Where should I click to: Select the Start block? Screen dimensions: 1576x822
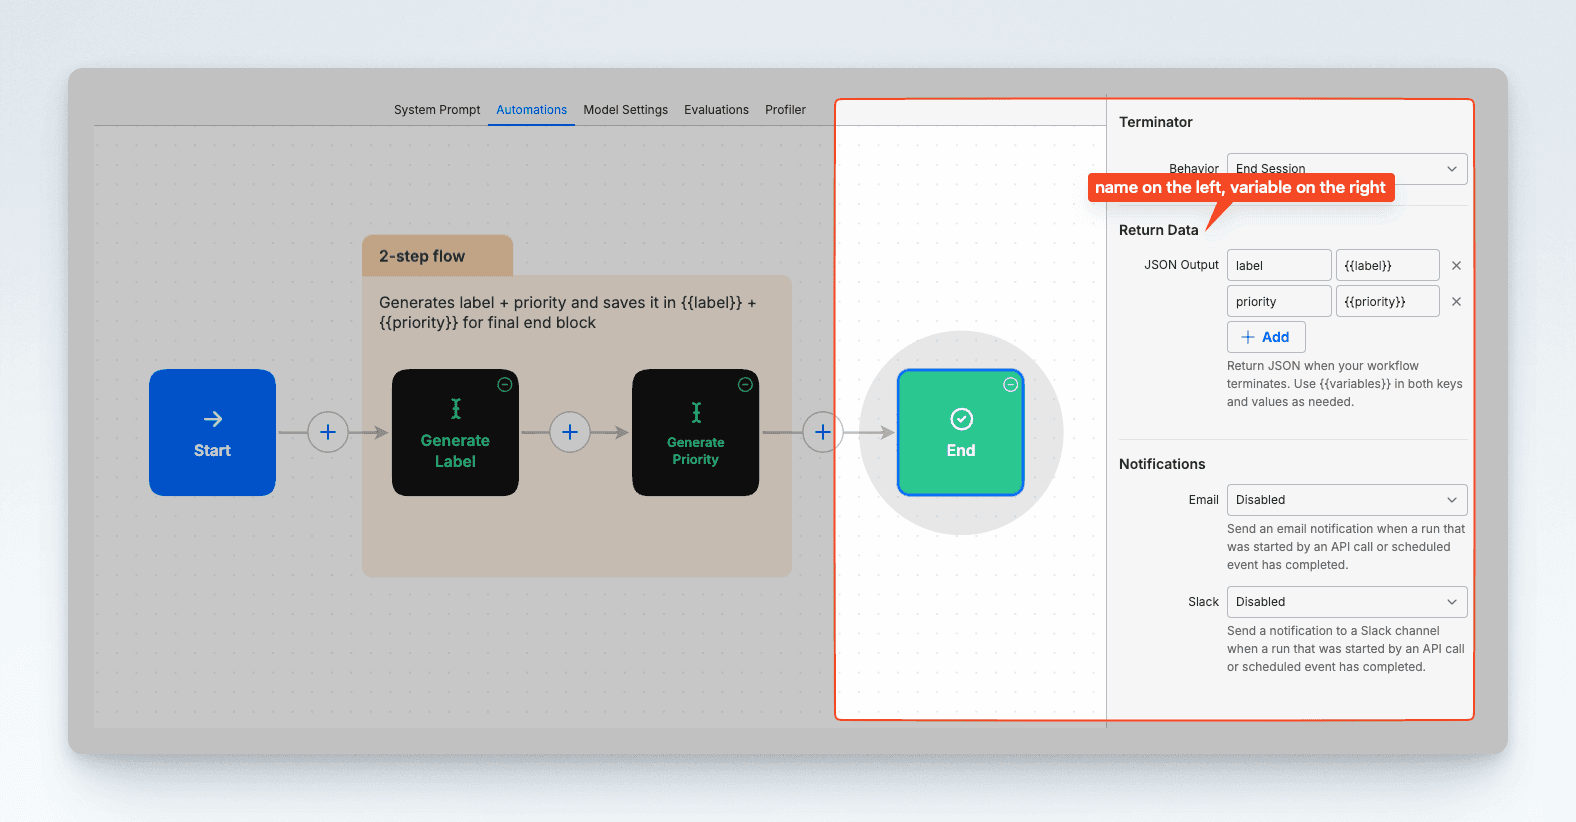tap(212, 432)
